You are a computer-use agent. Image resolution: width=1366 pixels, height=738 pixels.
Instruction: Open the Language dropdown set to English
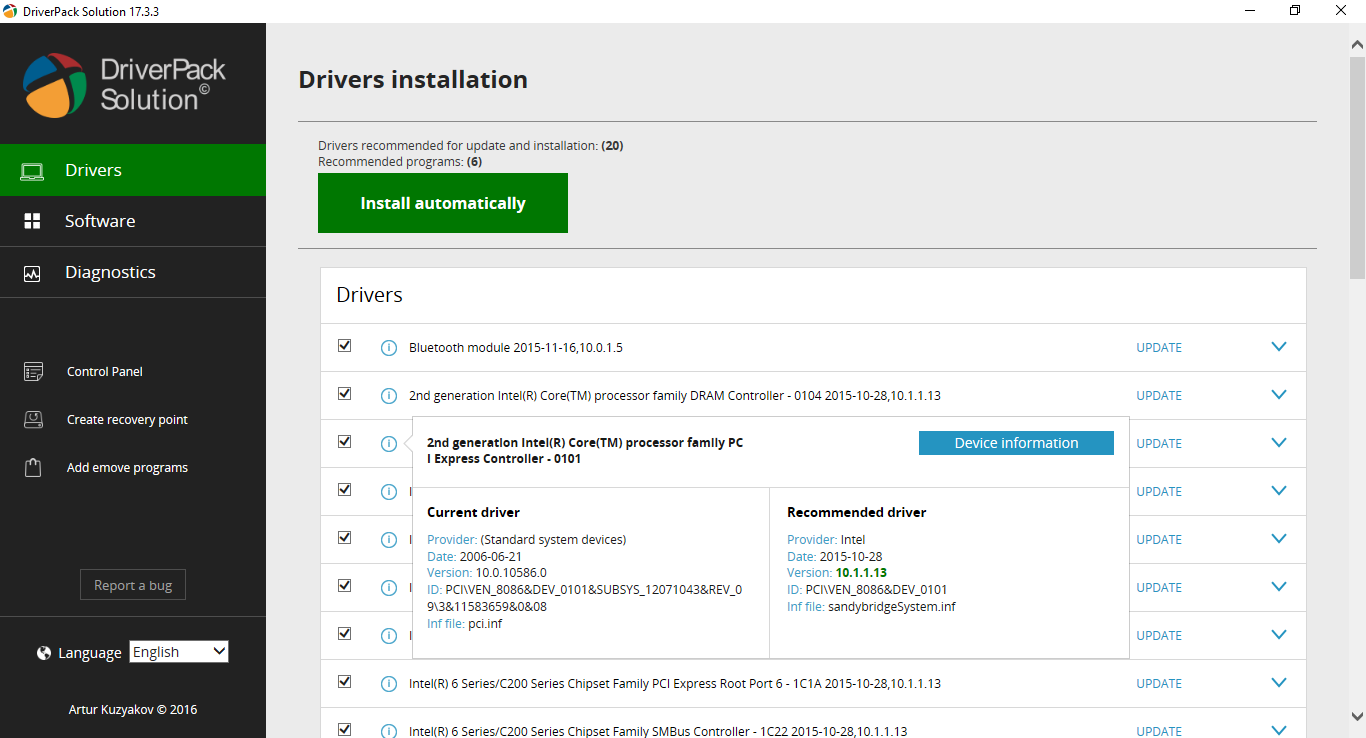[179, 652]
